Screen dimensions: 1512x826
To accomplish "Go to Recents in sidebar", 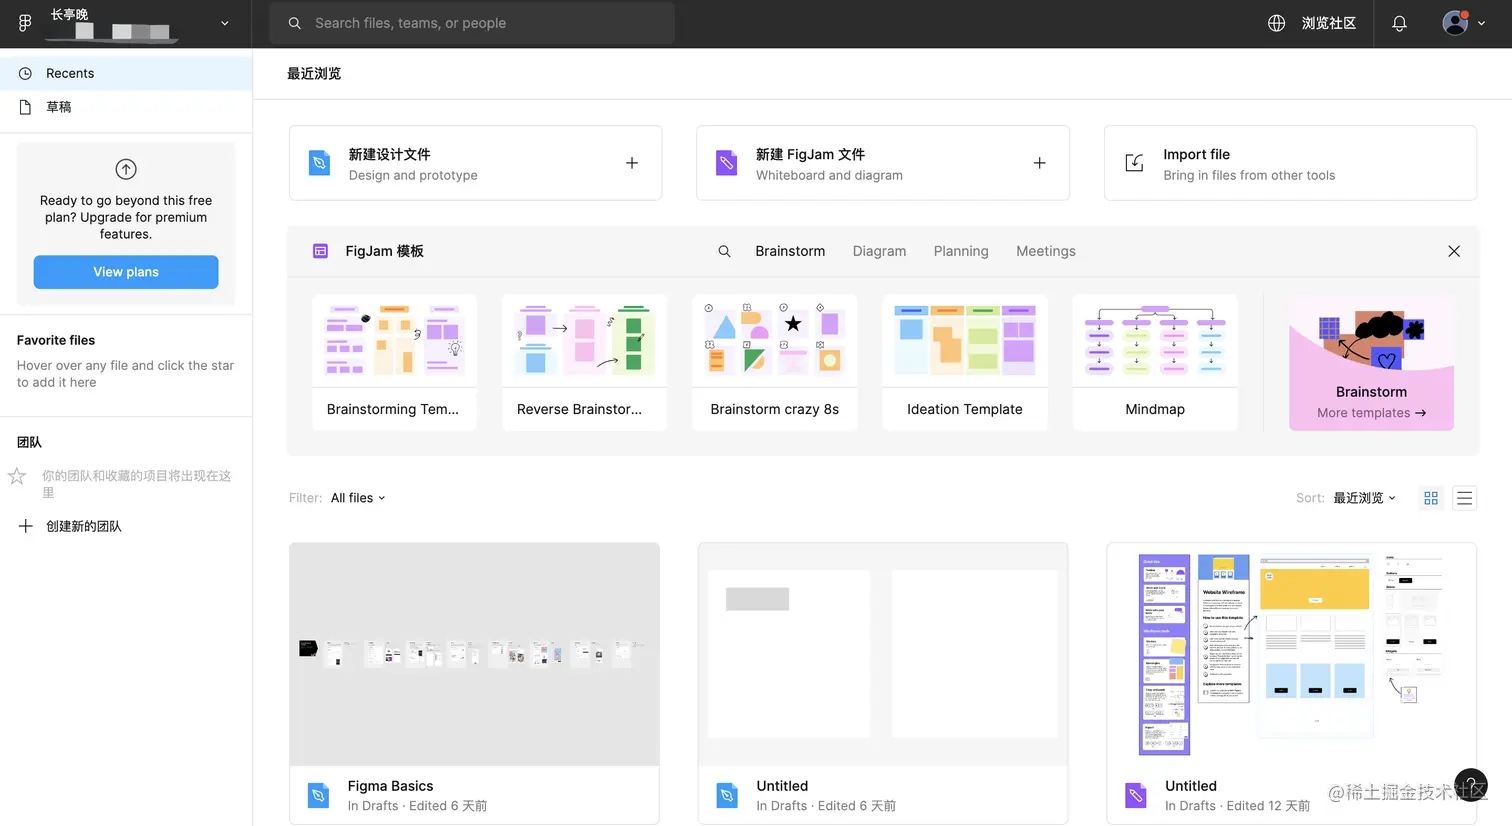I will coord(126,73).
